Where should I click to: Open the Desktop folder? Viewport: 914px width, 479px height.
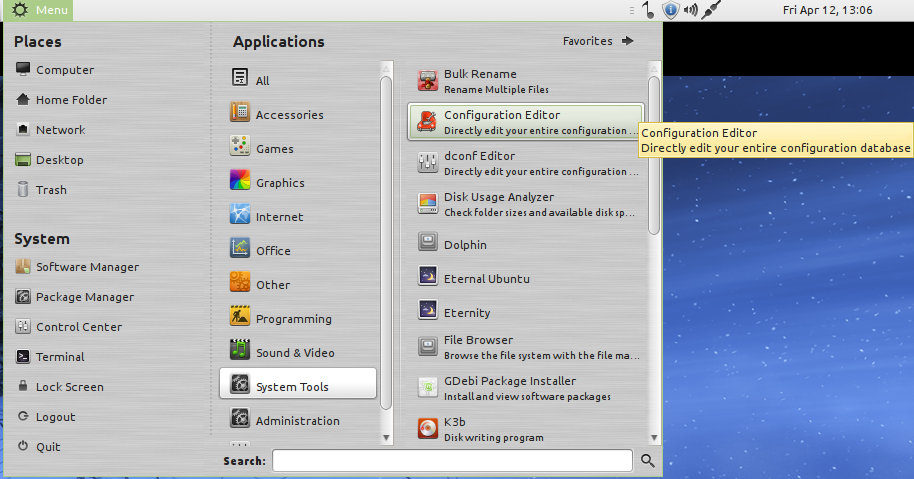pos(49,160)
